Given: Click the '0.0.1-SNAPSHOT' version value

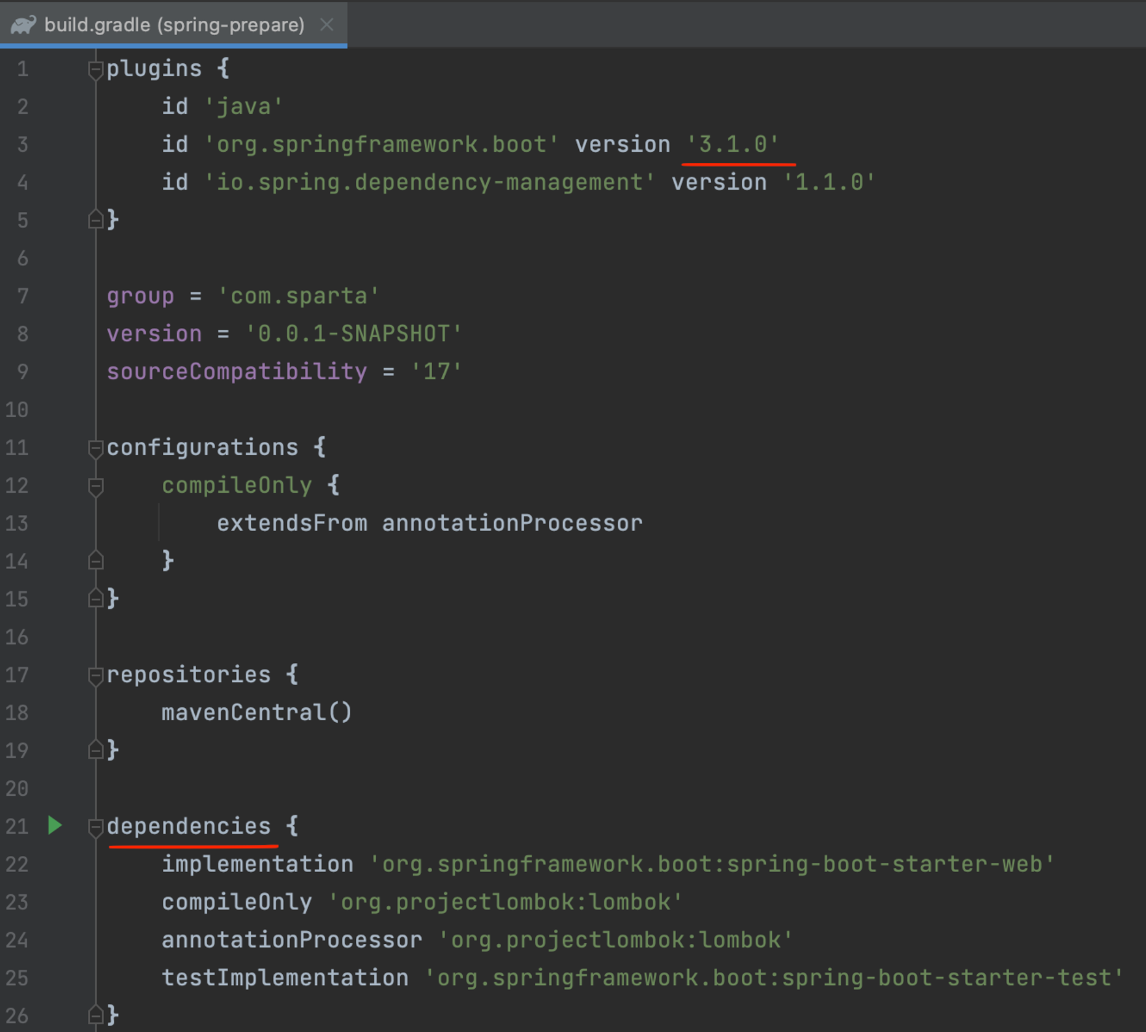Looking at the screenshot, I should click(x=354, y=334).
